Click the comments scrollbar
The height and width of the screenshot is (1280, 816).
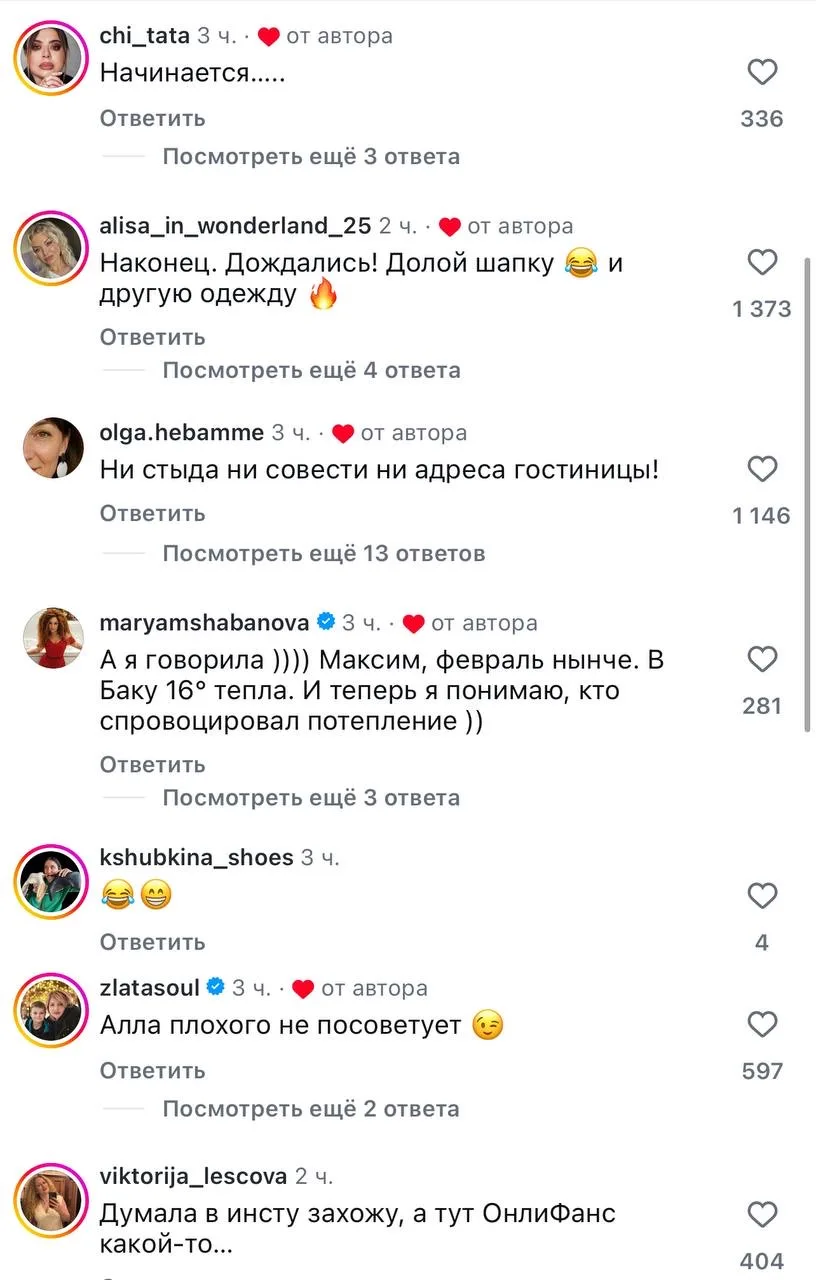click(x=808, y=495)
